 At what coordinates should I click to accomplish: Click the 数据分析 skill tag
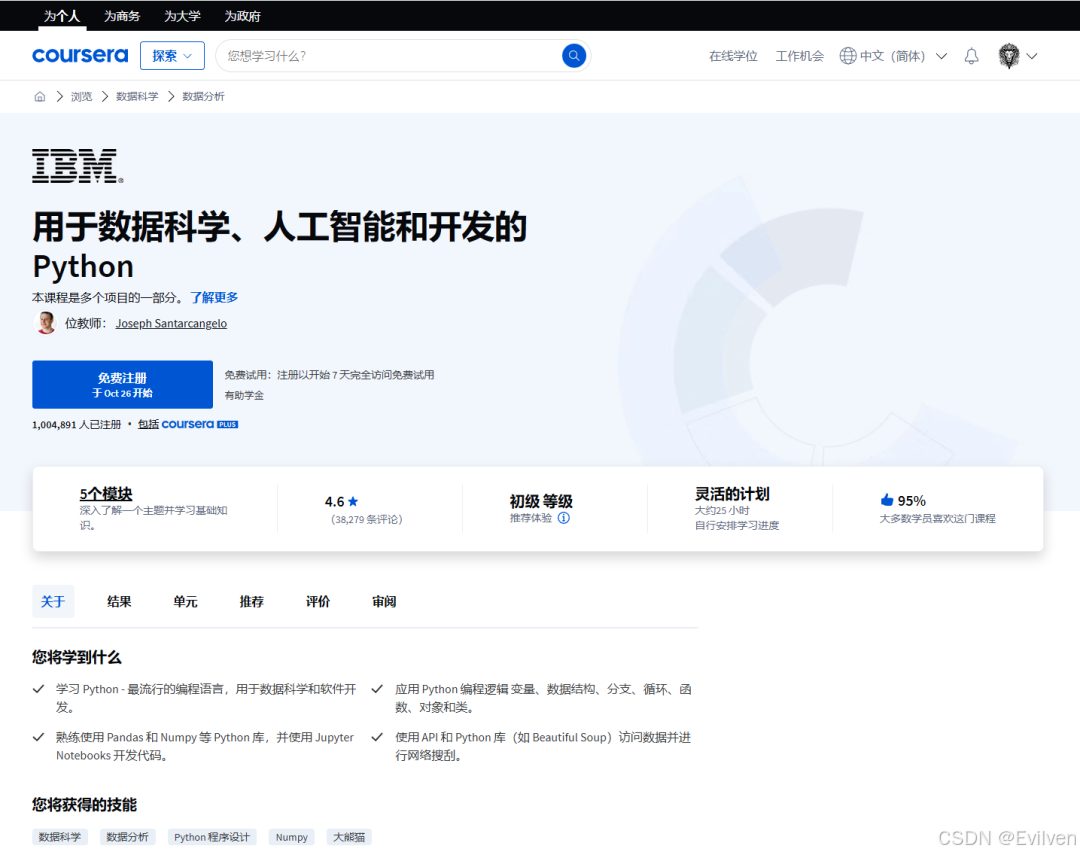point(127,837)
